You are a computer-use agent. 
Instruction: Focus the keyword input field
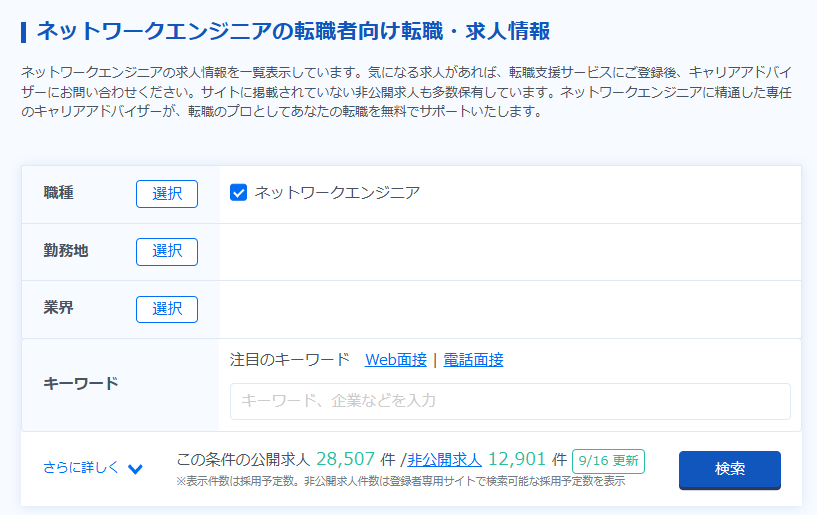pyautogui.click(x=510, y=401)
